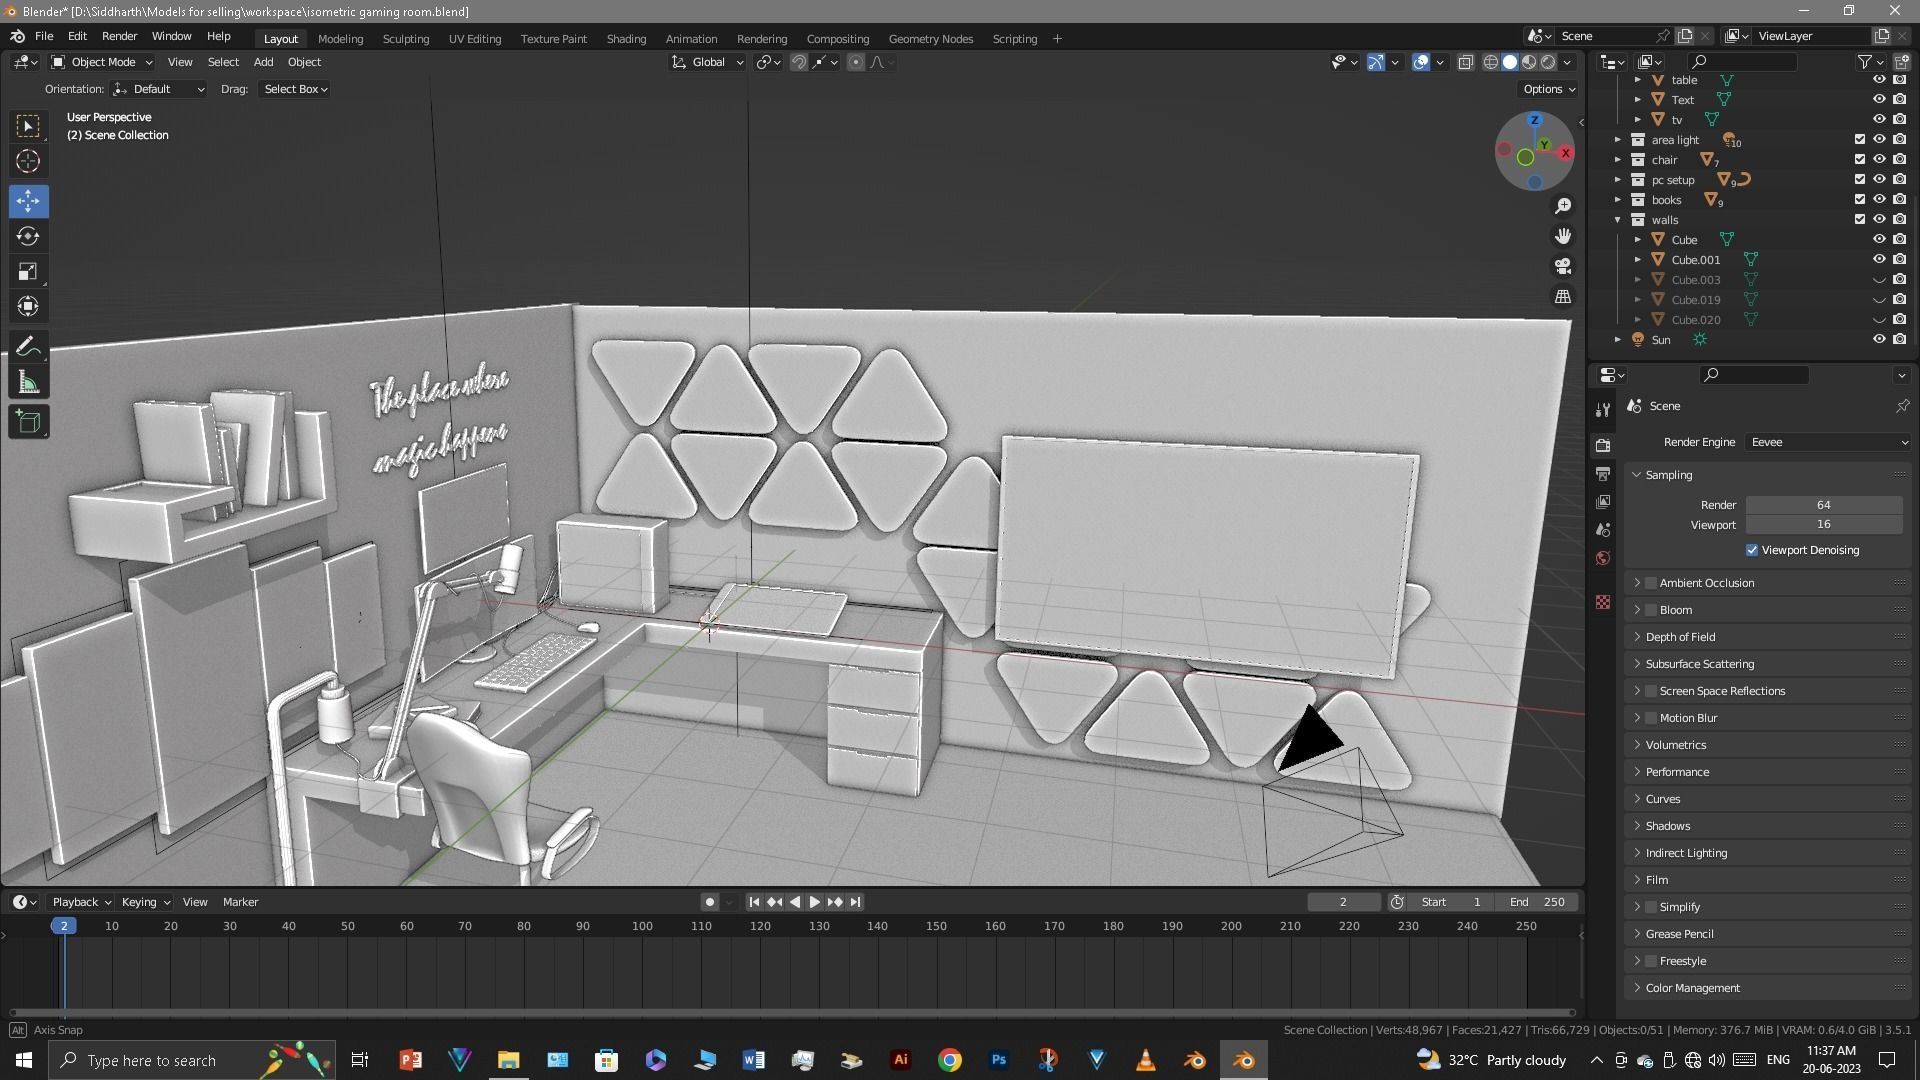
Task: Uncheck the area light collection checkbox
Action: tap(1860, 139)
